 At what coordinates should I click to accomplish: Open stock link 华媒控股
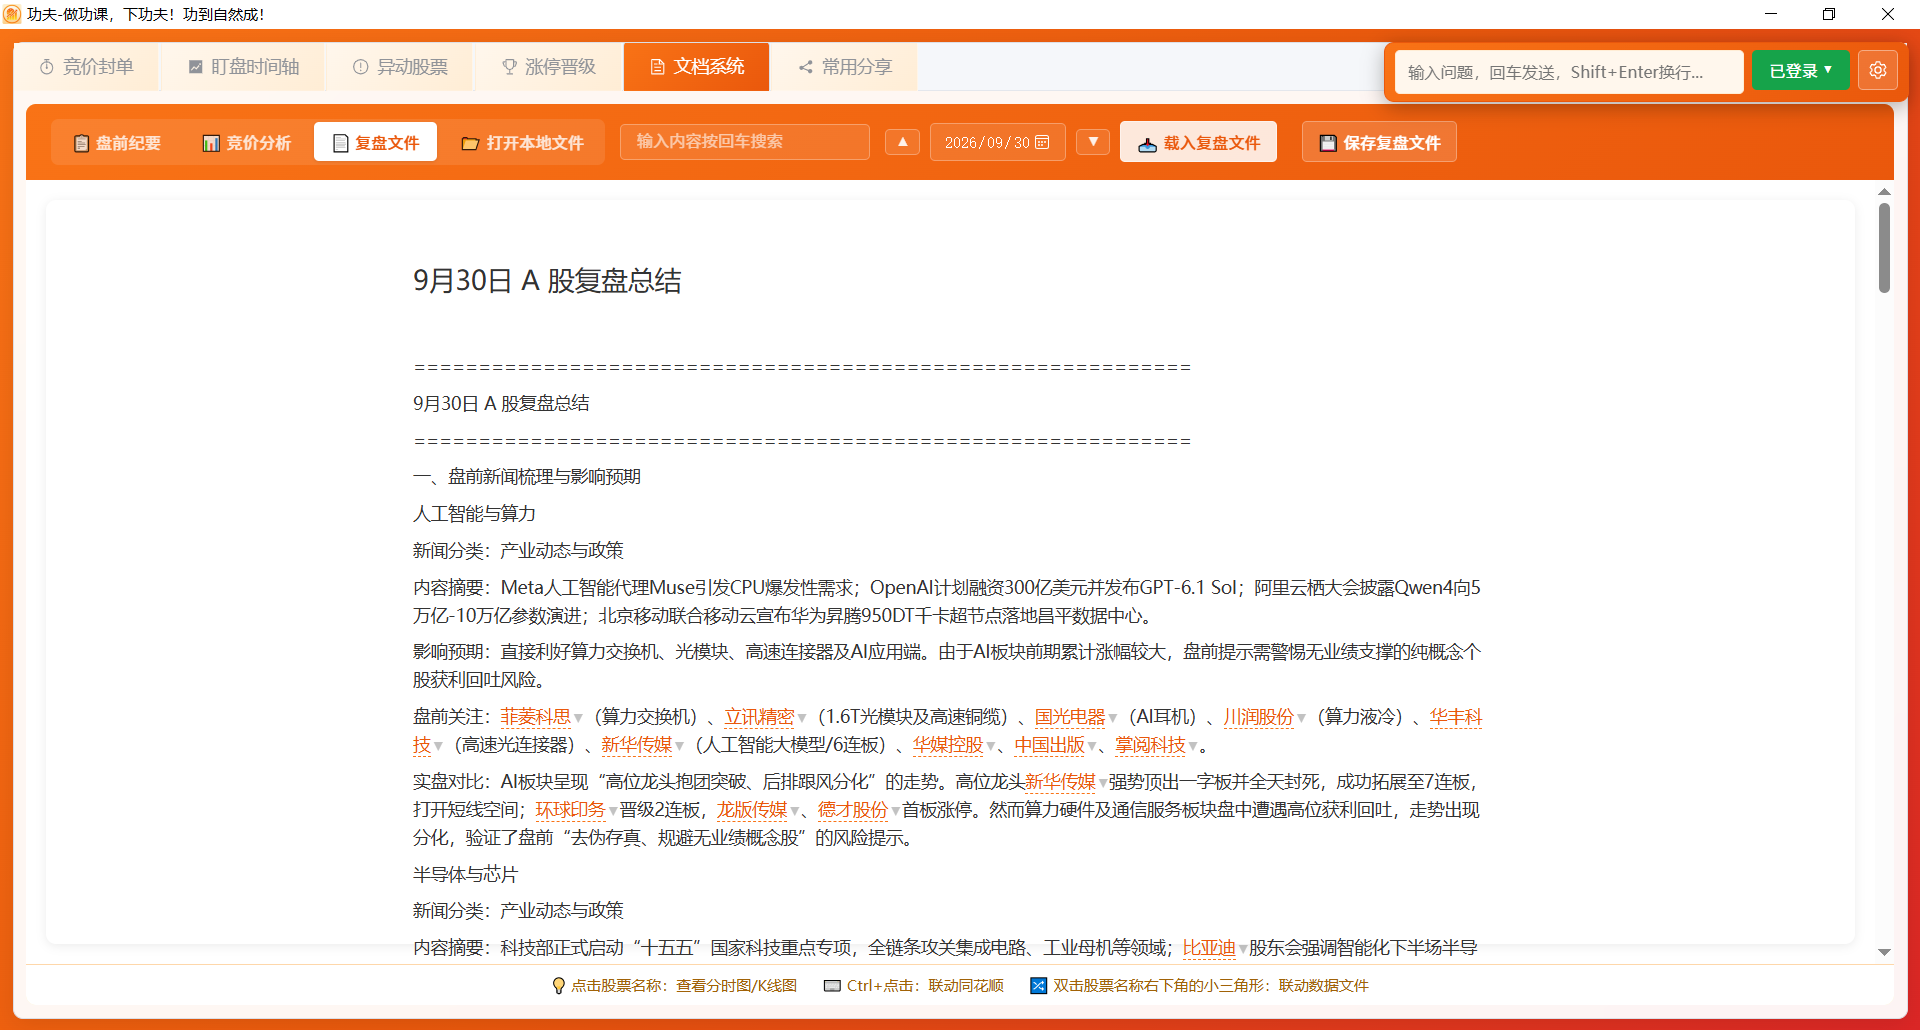coord(948,745)
